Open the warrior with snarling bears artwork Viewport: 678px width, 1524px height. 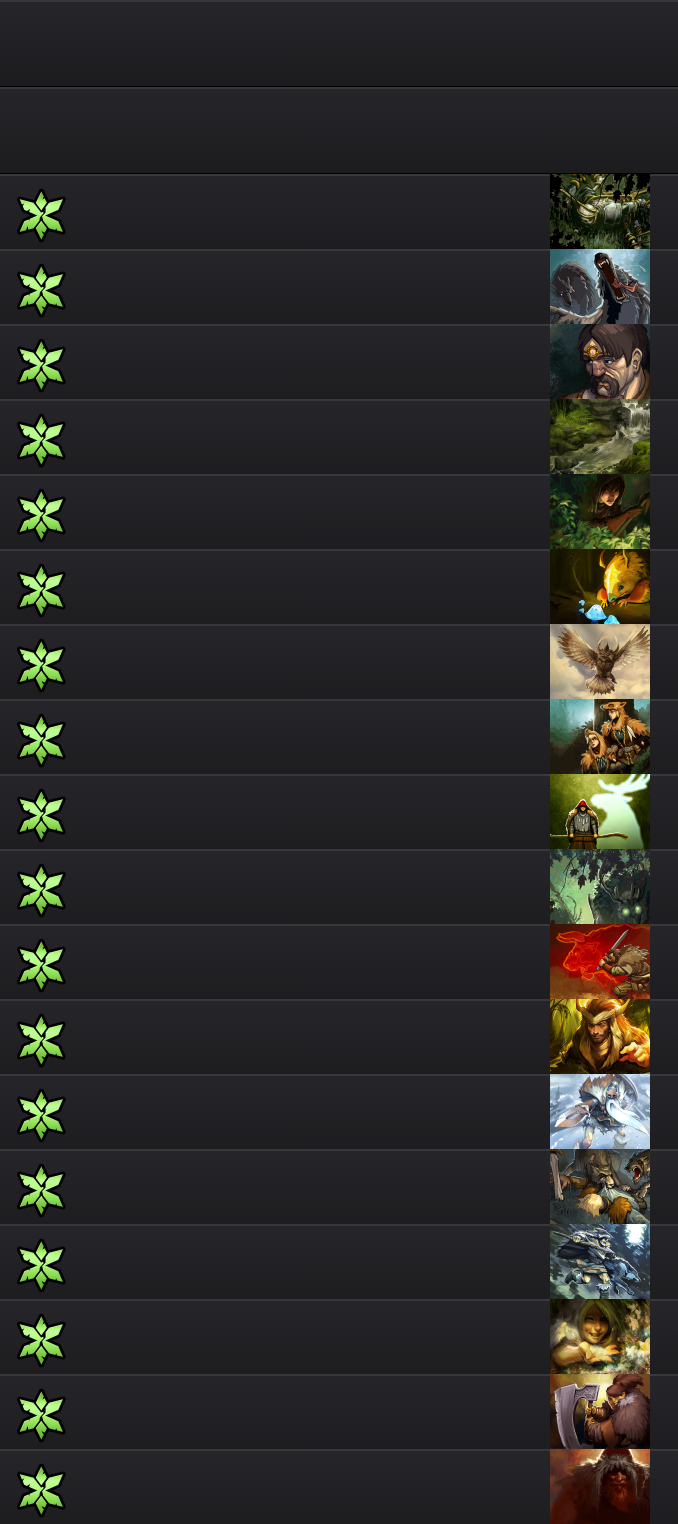(600, 1187)
